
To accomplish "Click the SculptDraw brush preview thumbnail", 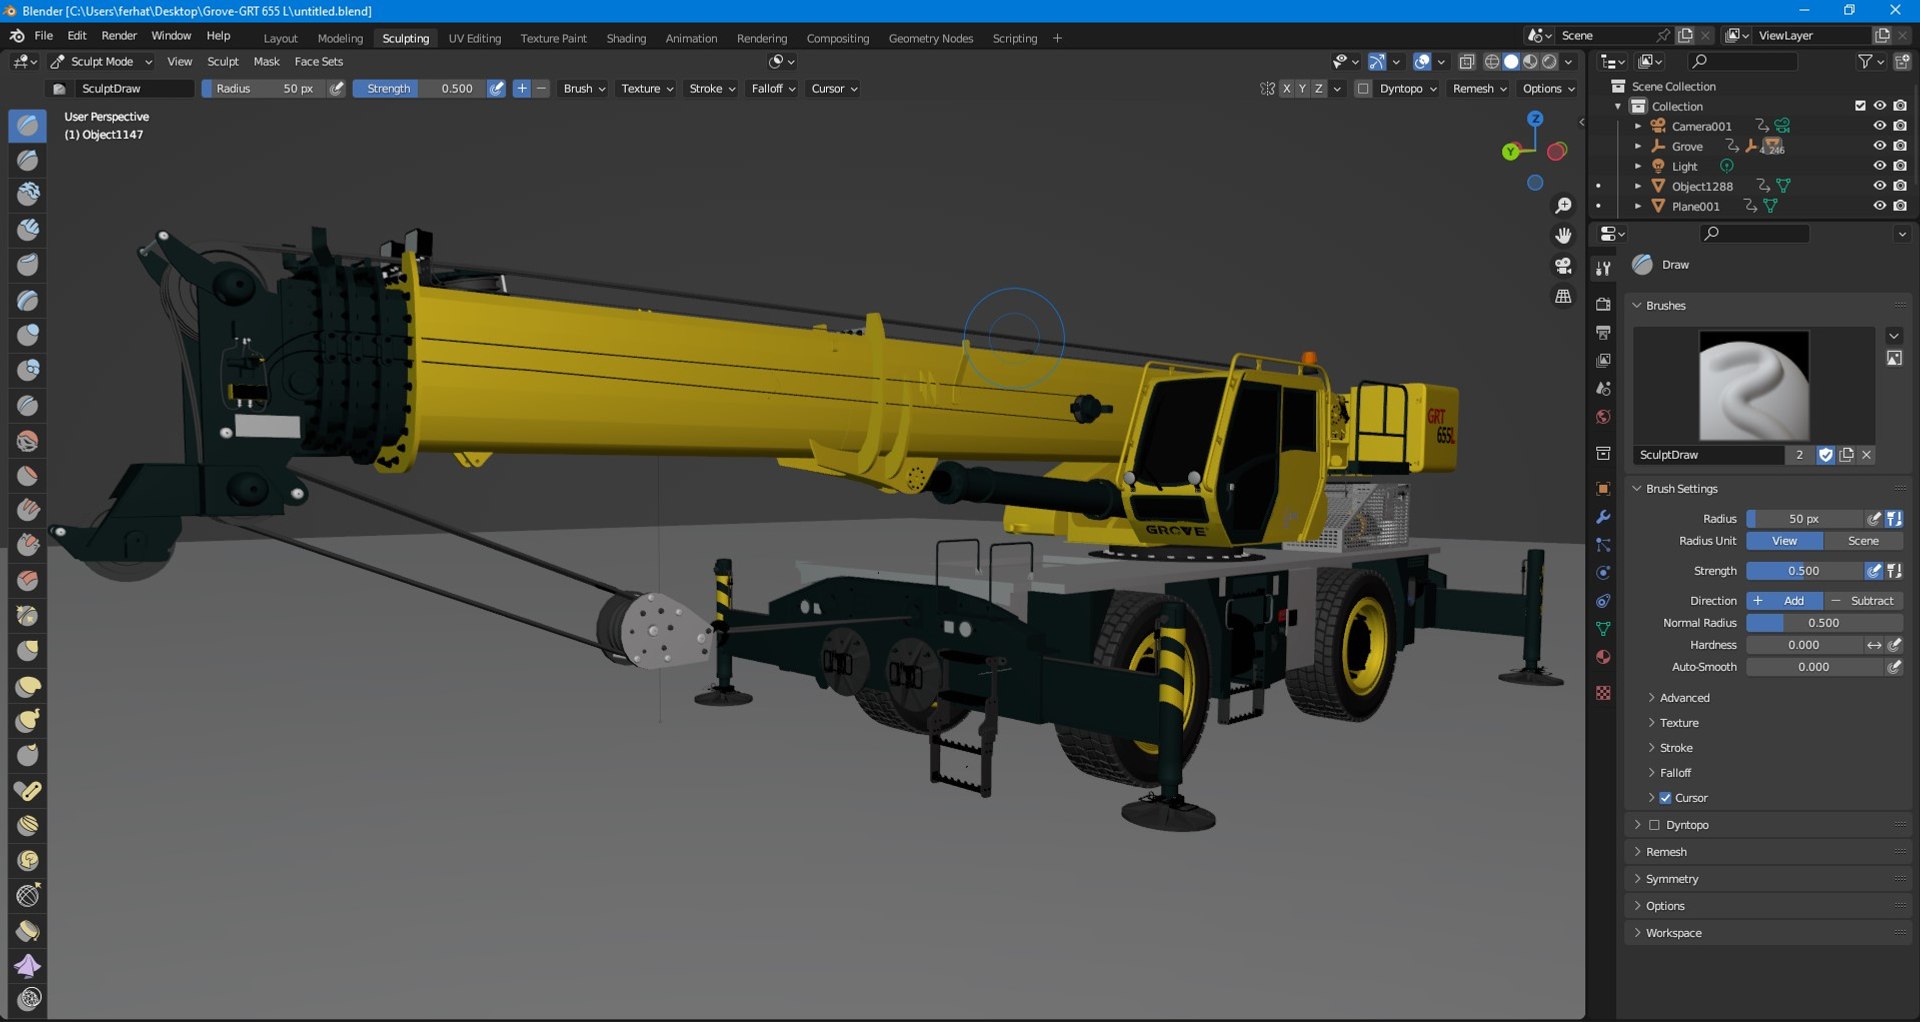I will pos(1754,386).
